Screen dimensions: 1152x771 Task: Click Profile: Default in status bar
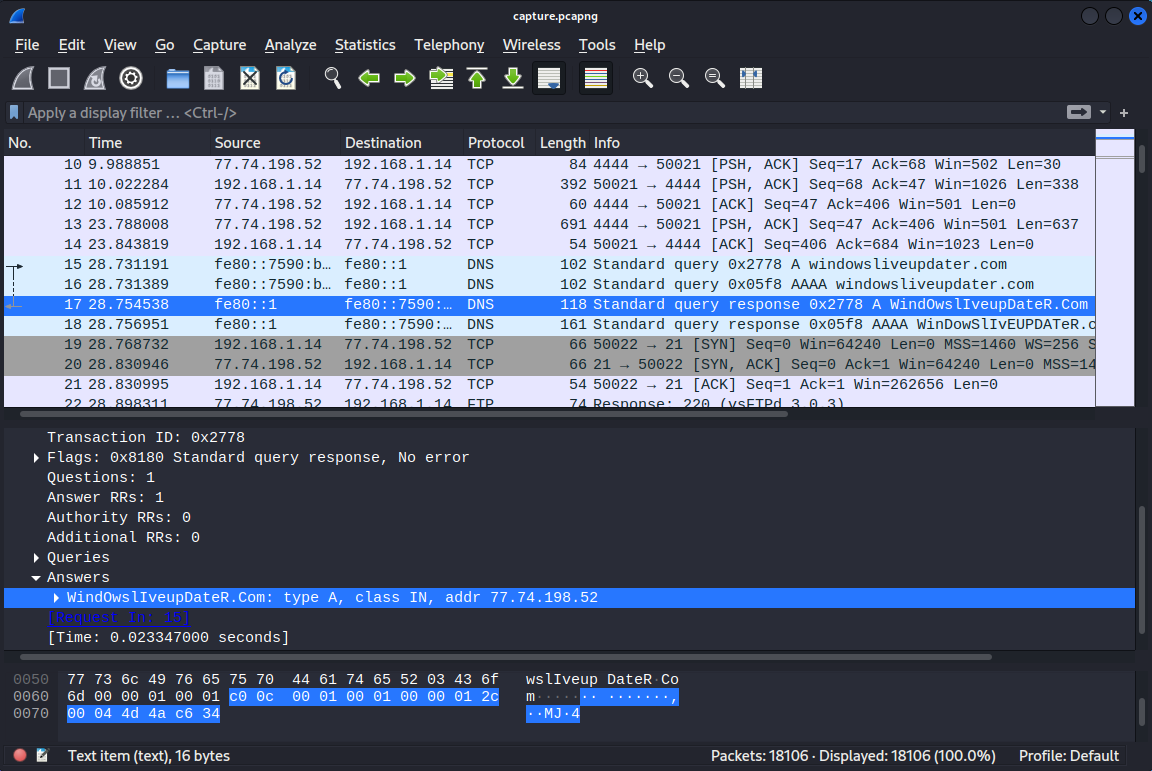pos(1068,756)
